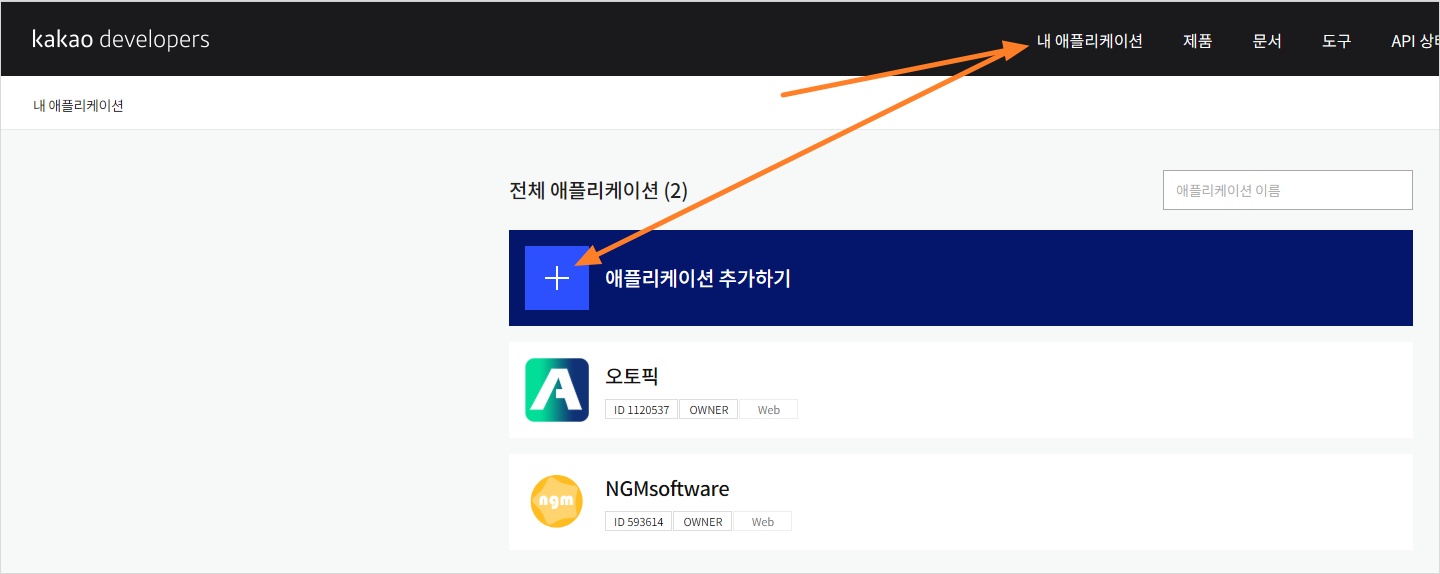Open the 문서 menu item

tap(1267, 41)
